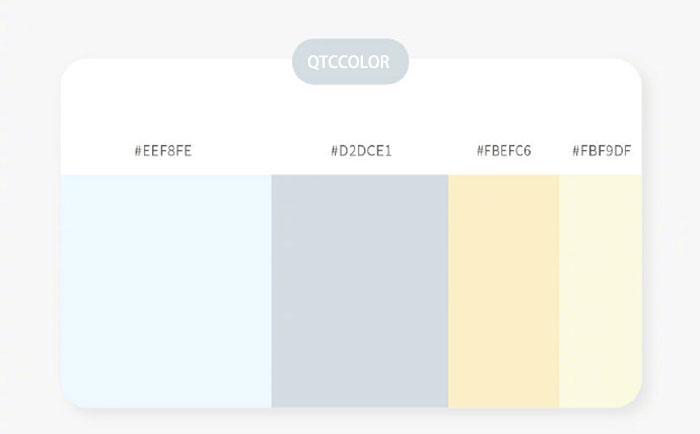The height and width of the screenshot is (434, 700).
Task: Select the light blue #EEF8FE swatch
Action: tap(166, 290)
